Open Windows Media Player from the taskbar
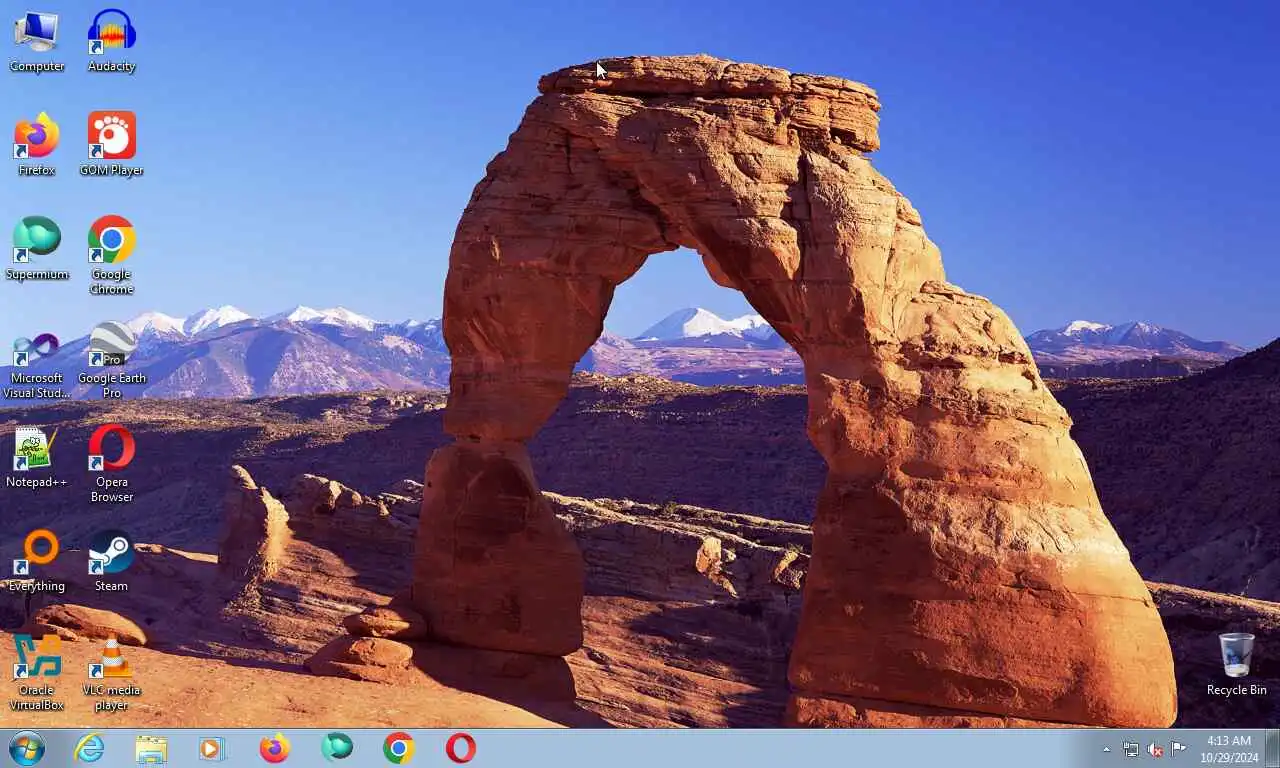Viewport: 1280px width, 768px height. point(212,748)
